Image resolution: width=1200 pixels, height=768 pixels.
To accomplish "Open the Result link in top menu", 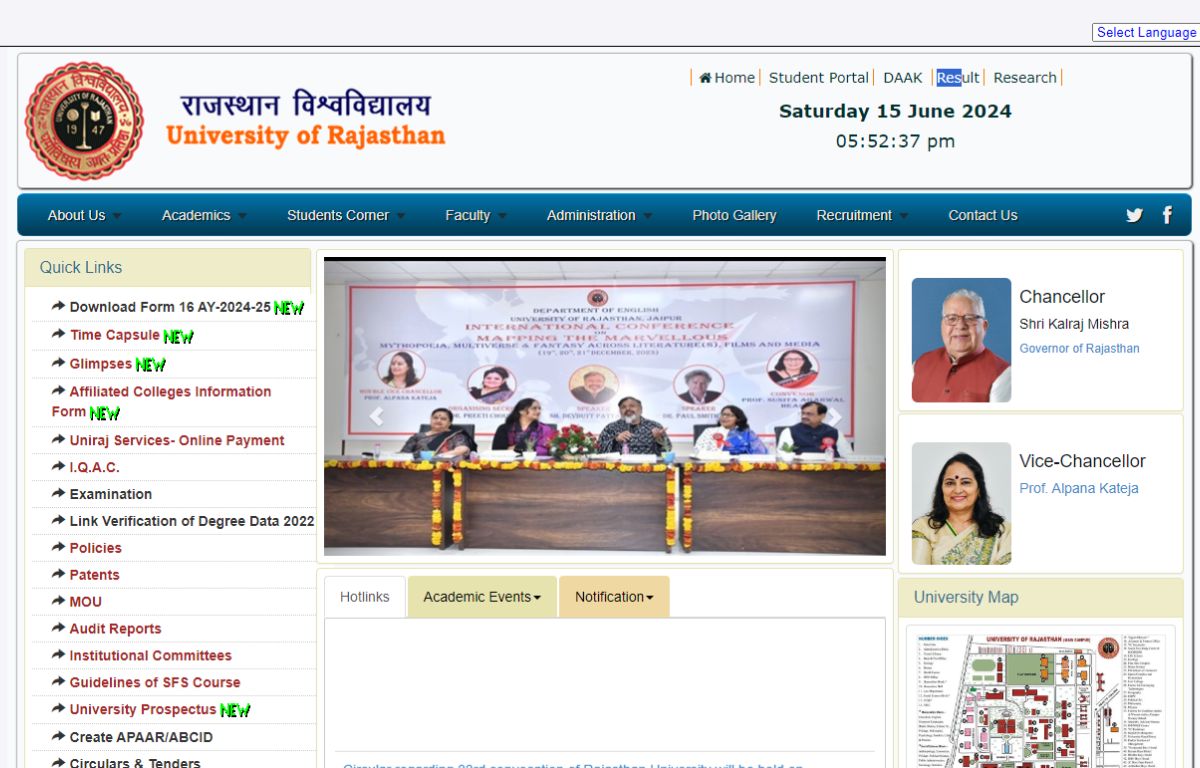I will [x=958, y=78].
